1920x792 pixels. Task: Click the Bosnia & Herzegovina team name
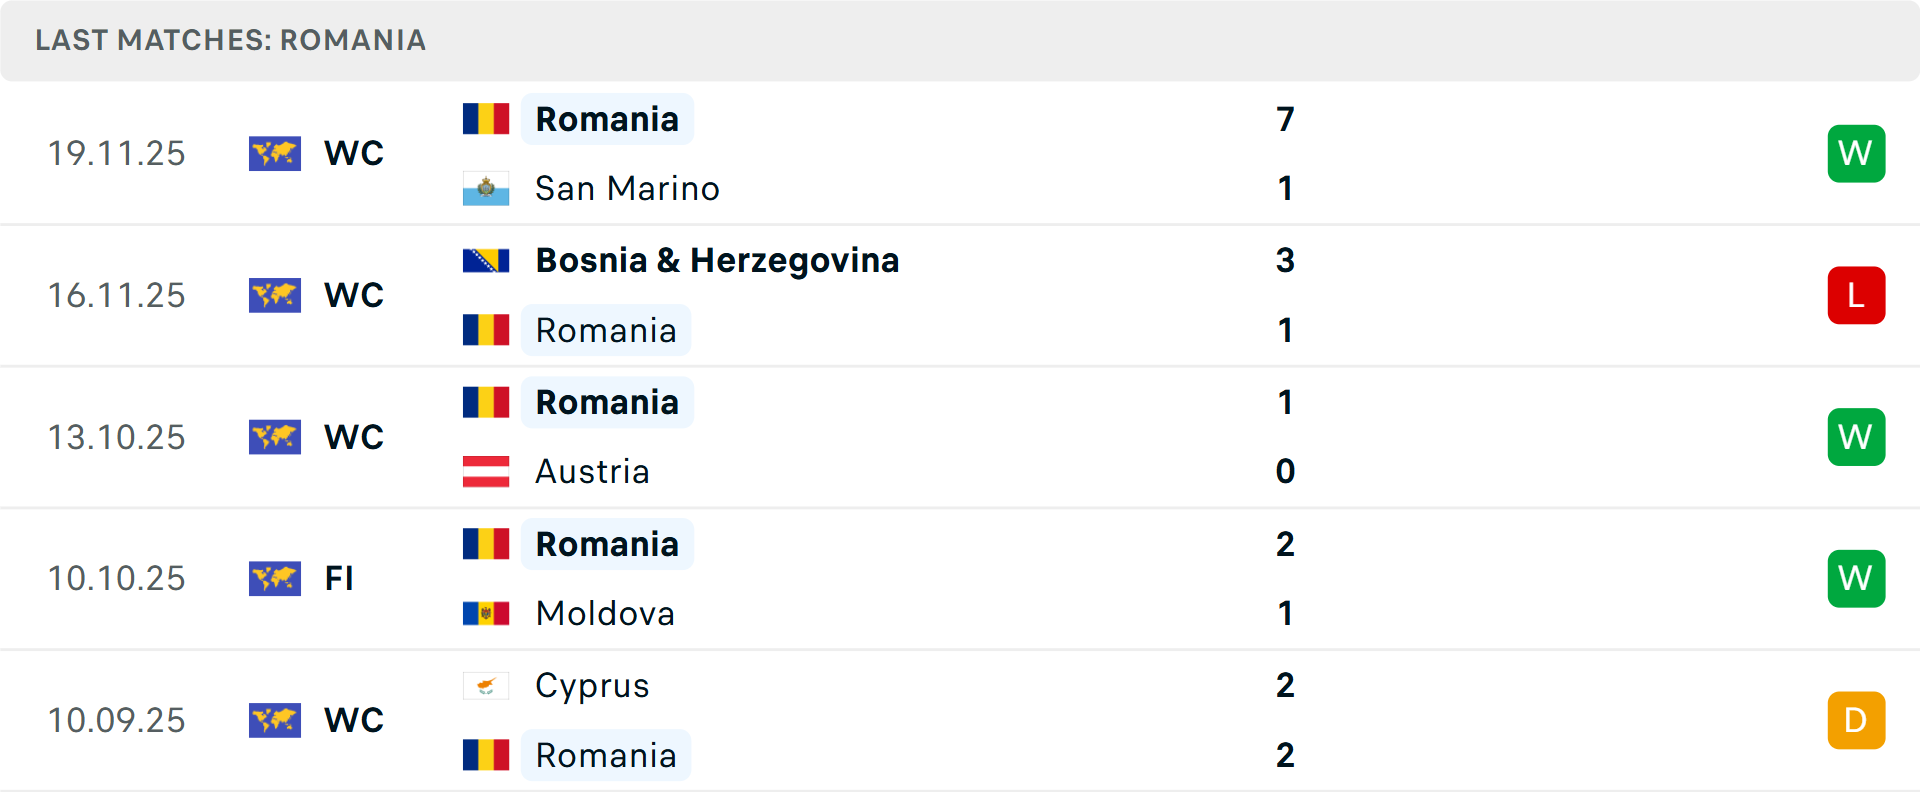click(x=717, y=259)
